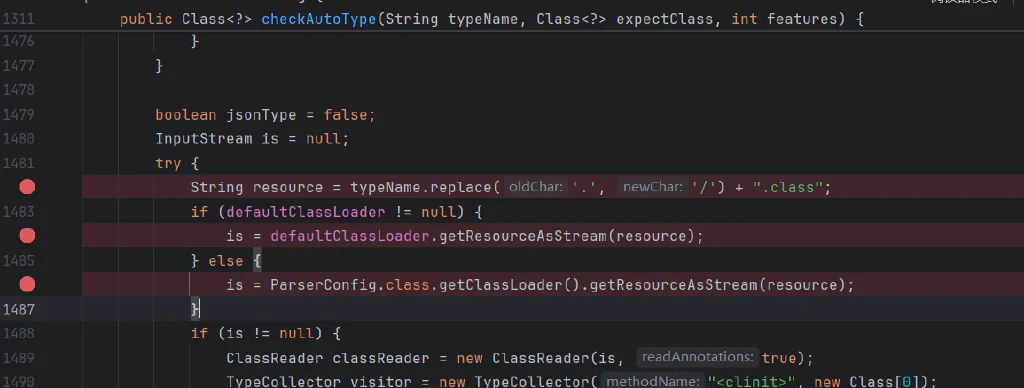
Task: Click line number 1489 in the gutter
Action: [x=18, y=358]
